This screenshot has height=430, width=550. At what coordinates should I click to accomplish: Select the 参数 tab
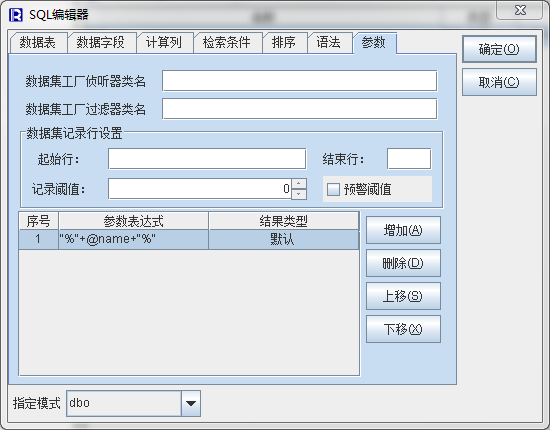coord(374,43)
